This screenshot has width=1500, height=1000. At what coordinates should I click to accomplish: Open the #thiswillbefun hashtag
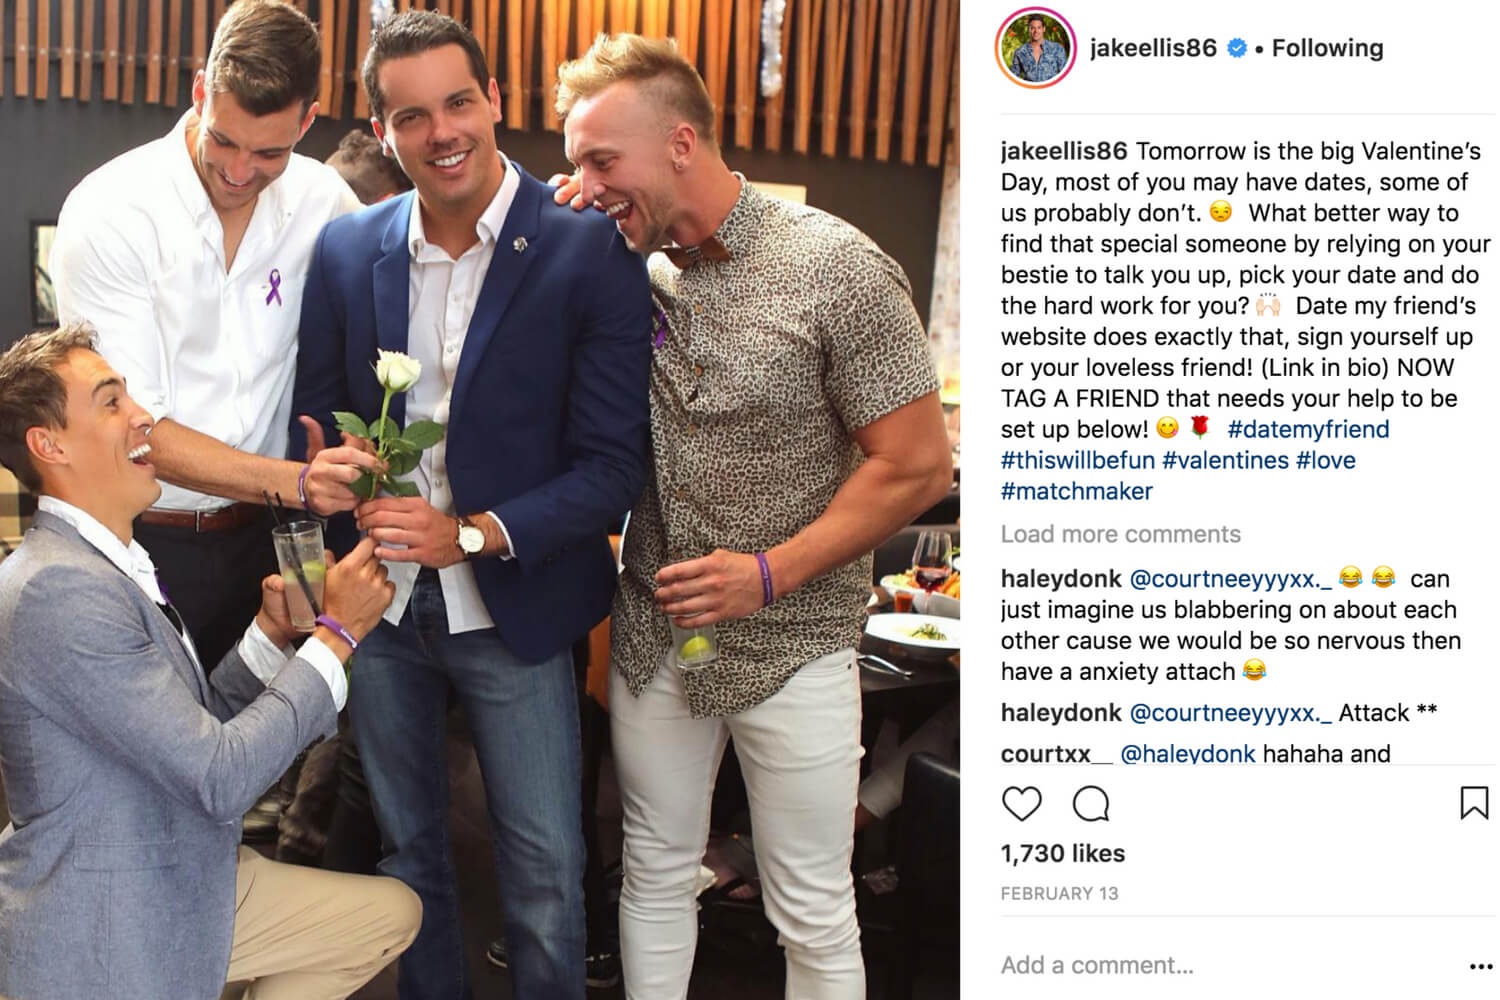point(1078,460)
